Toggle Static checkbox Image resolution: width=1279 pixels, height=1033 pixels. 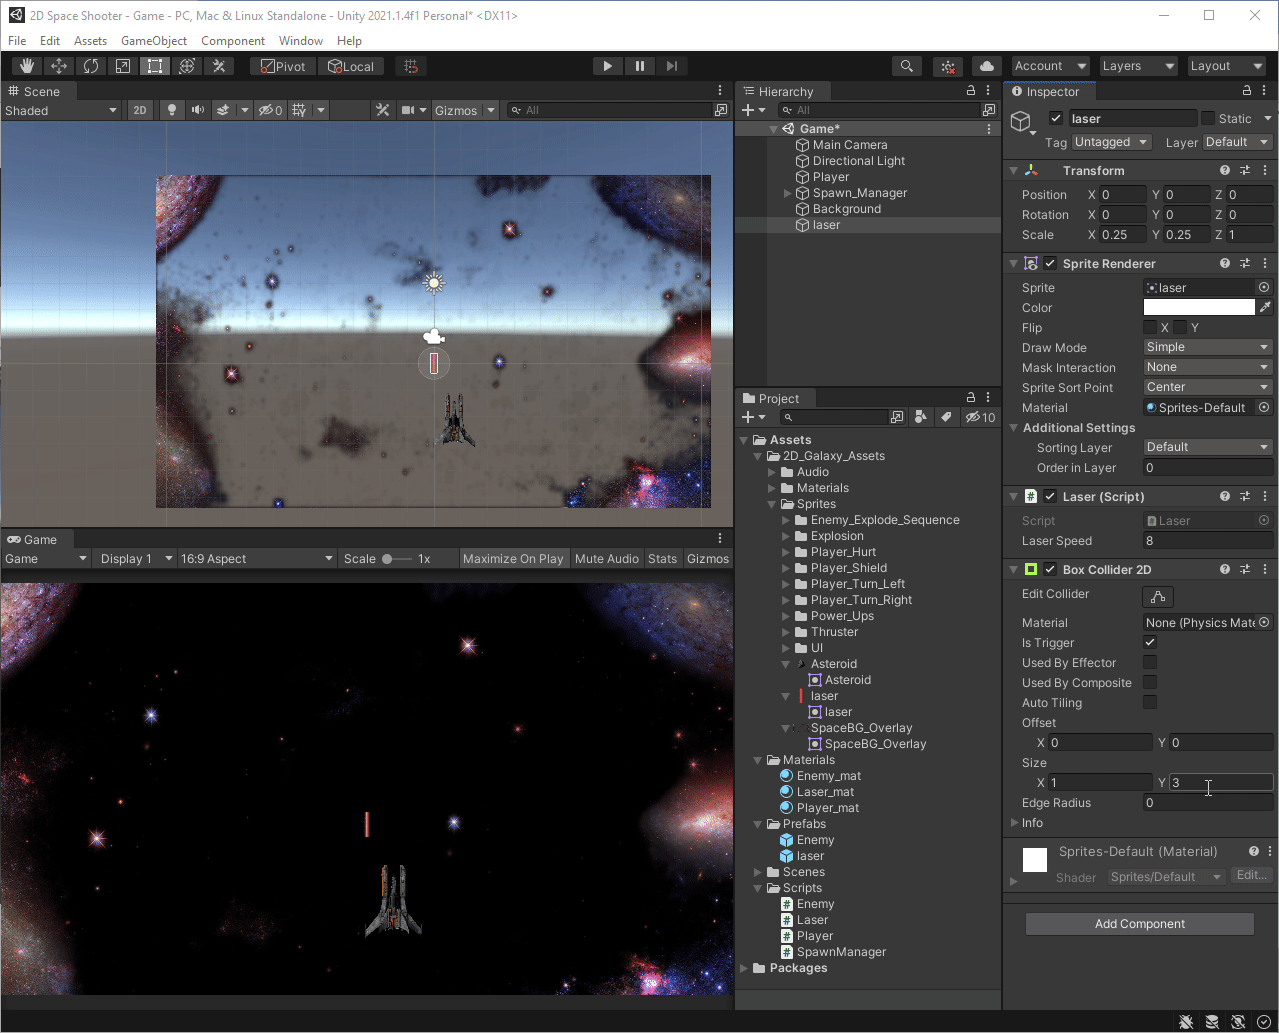[1208, 118]
